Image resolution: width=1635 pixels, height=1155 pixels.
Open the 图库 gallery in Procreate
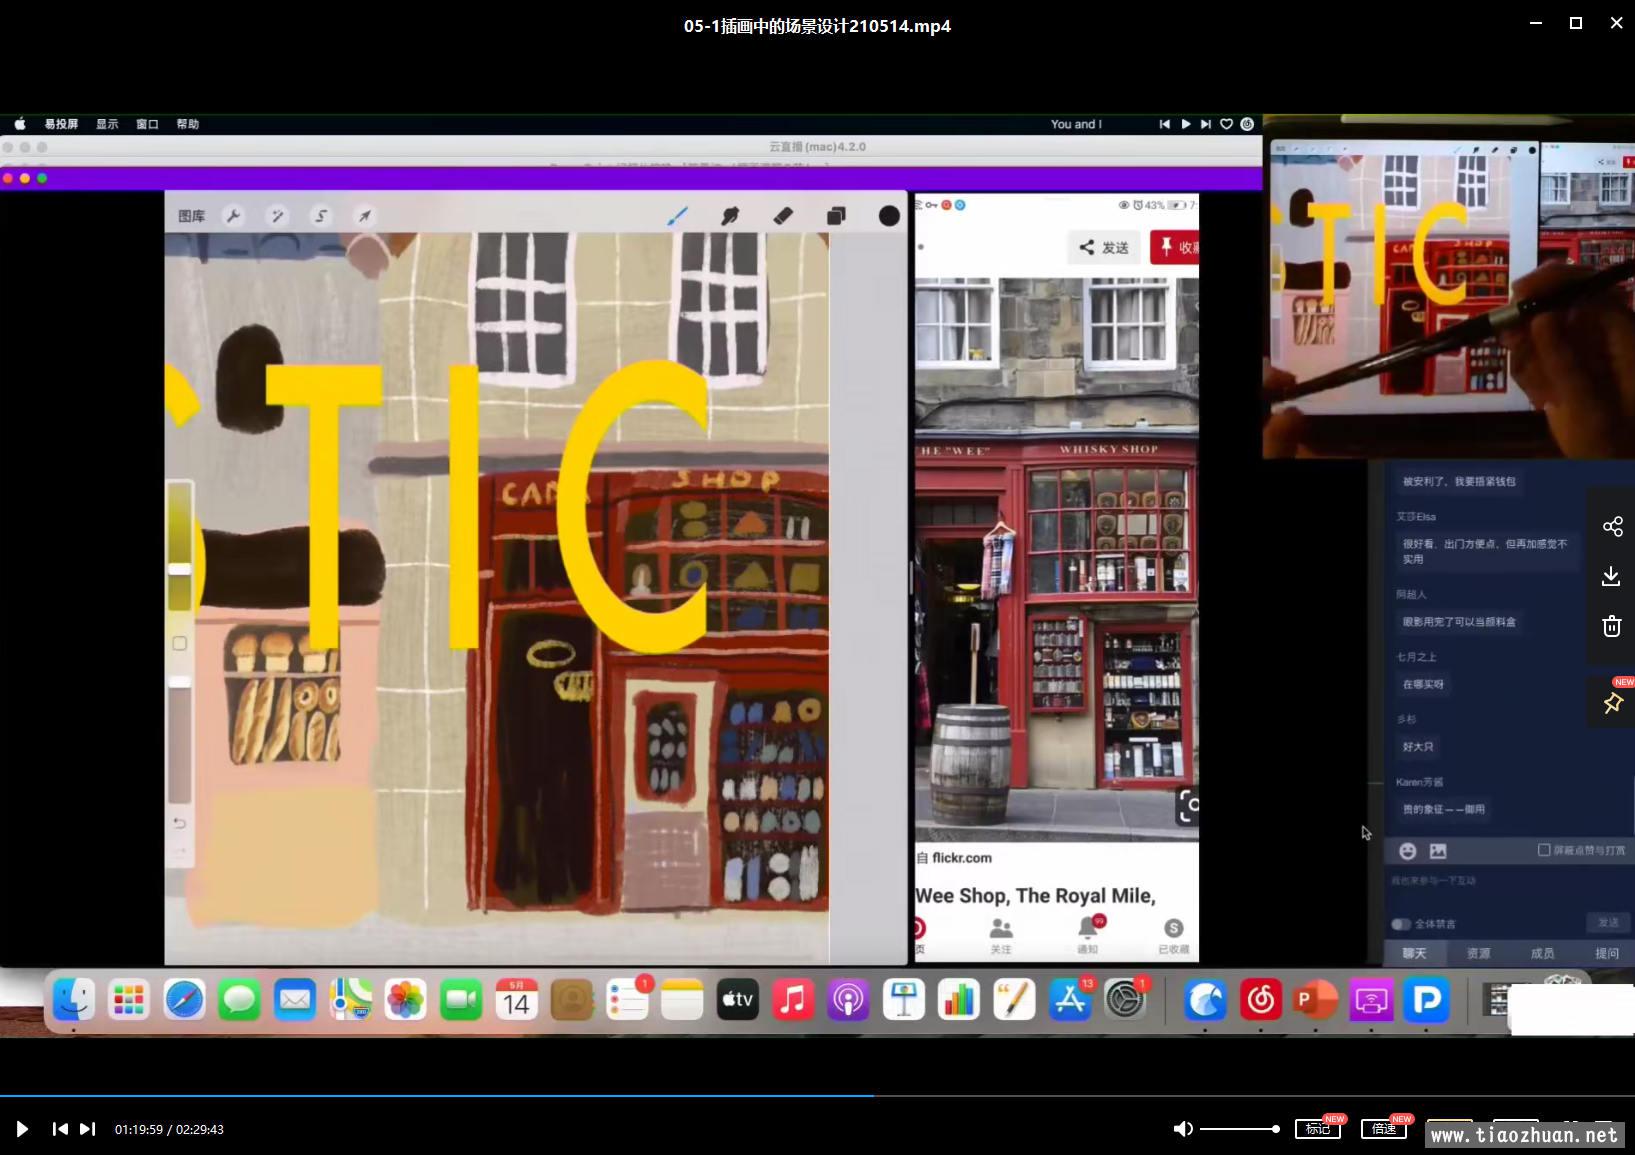coord(191,216)
